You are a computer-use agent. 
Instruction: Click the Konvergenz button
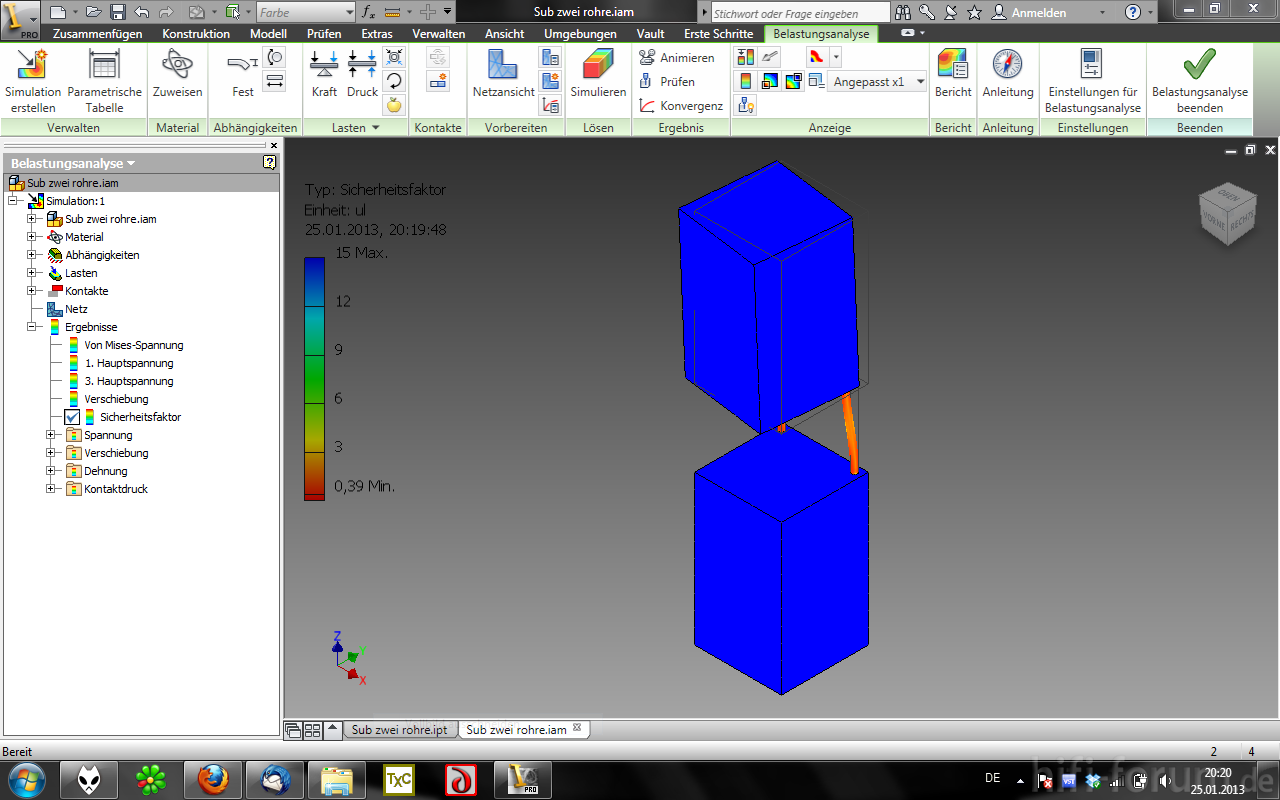coord(681,106)
